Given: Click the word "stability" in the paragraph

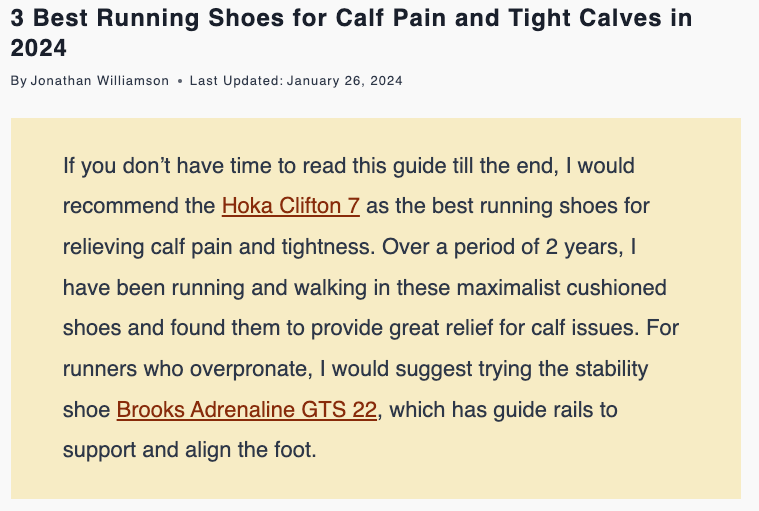Looking at the screenshot, I should [601, 368].
